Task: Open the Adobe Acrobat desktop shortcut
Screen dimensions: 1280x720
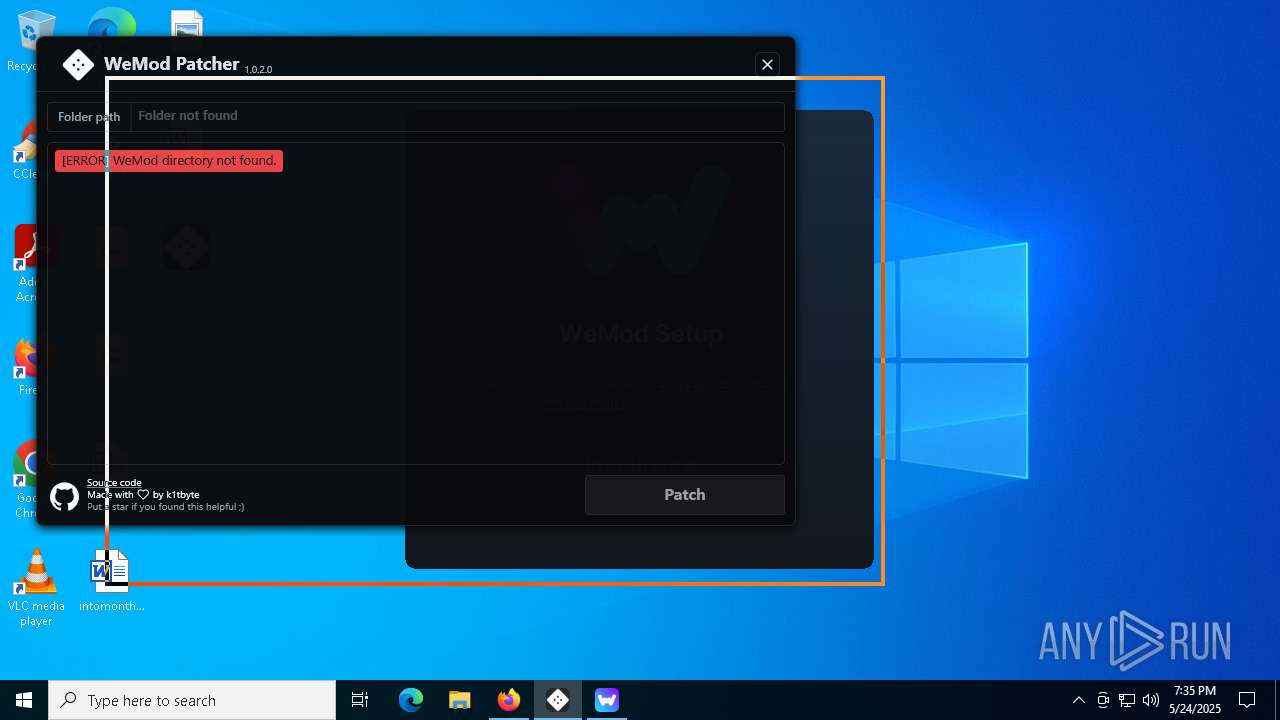Action: [26, 264]
